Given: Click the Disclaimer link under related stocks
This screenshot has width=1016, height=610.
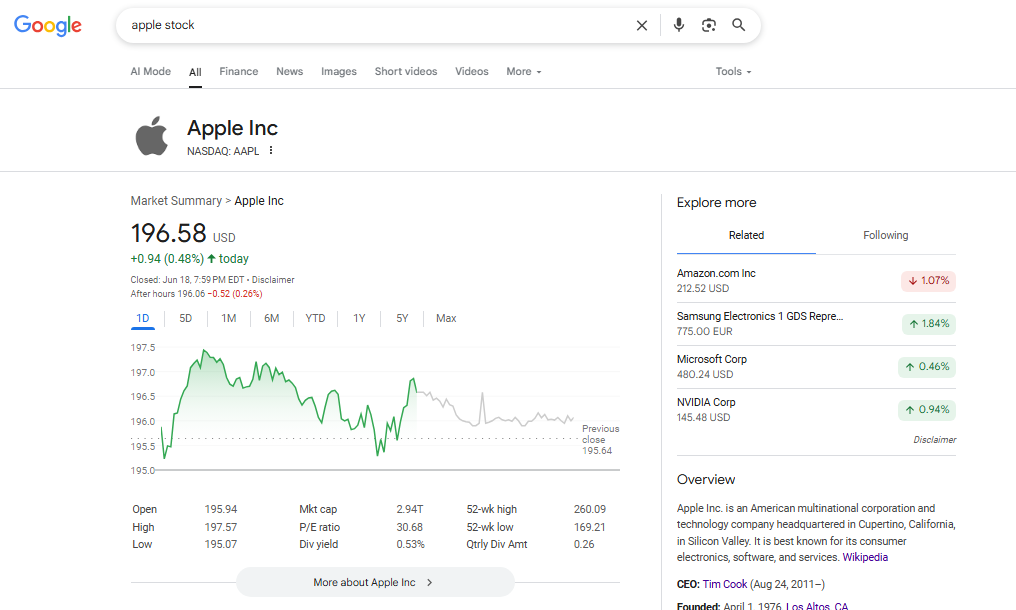Looking at the screenshot, I should click(934, 440).
